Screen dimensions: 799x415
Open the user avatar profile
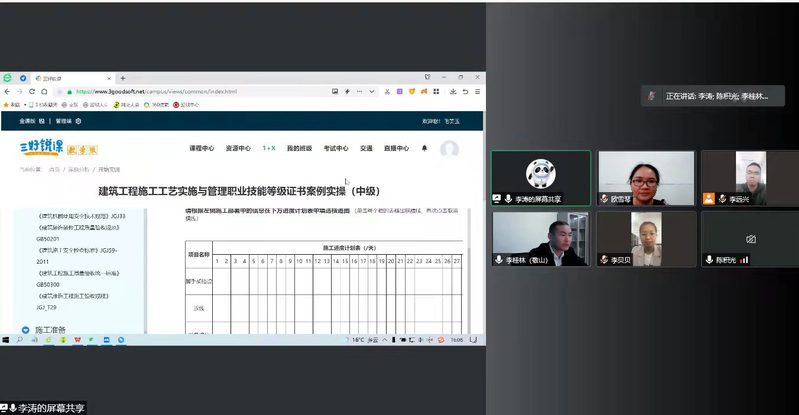tap(449, 149)
